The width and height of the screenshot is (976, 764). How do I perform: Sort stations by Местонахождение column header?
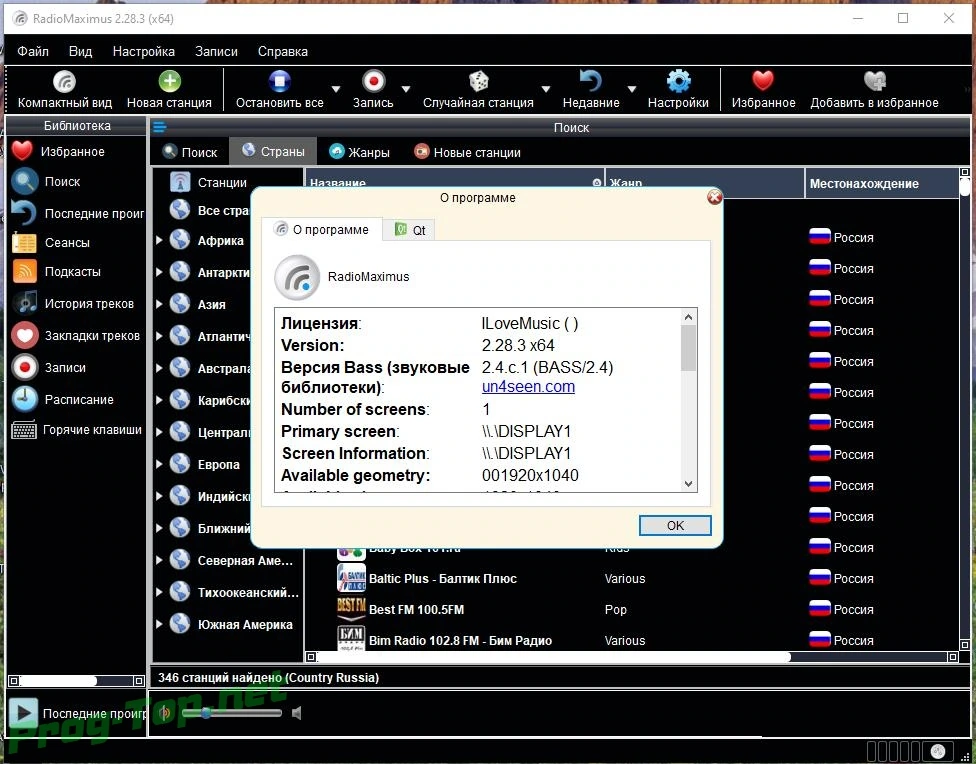coord(881,184)
